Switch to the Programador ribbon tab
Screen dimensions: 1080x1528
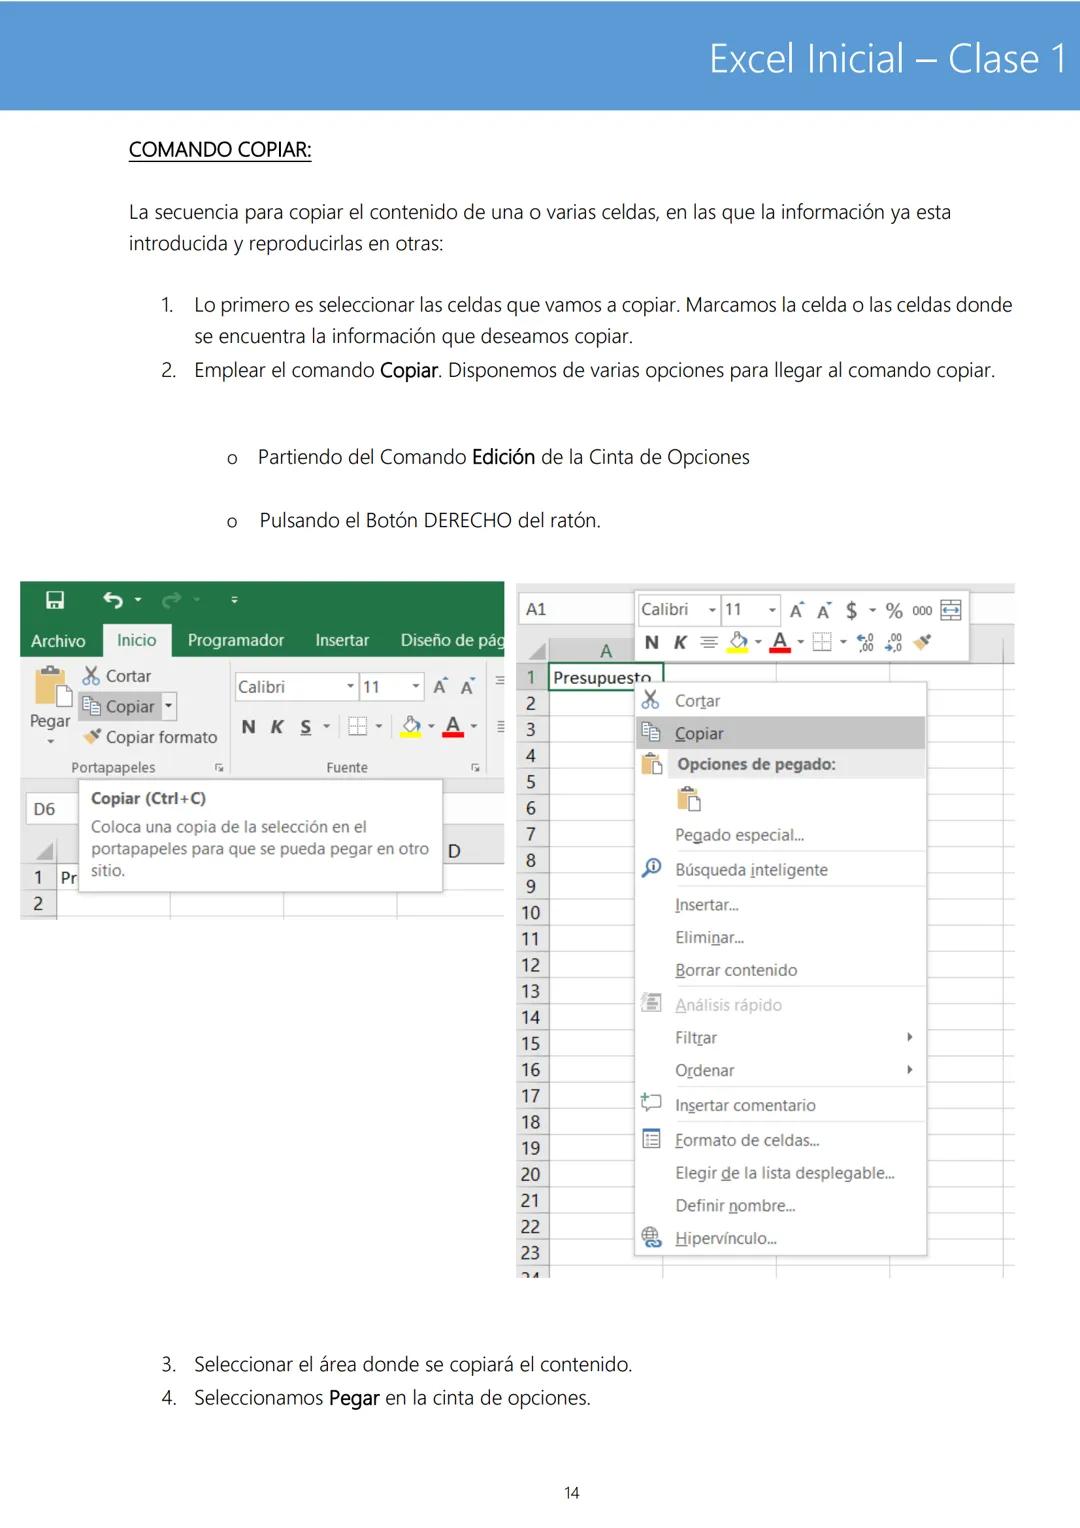pos(235,639)
